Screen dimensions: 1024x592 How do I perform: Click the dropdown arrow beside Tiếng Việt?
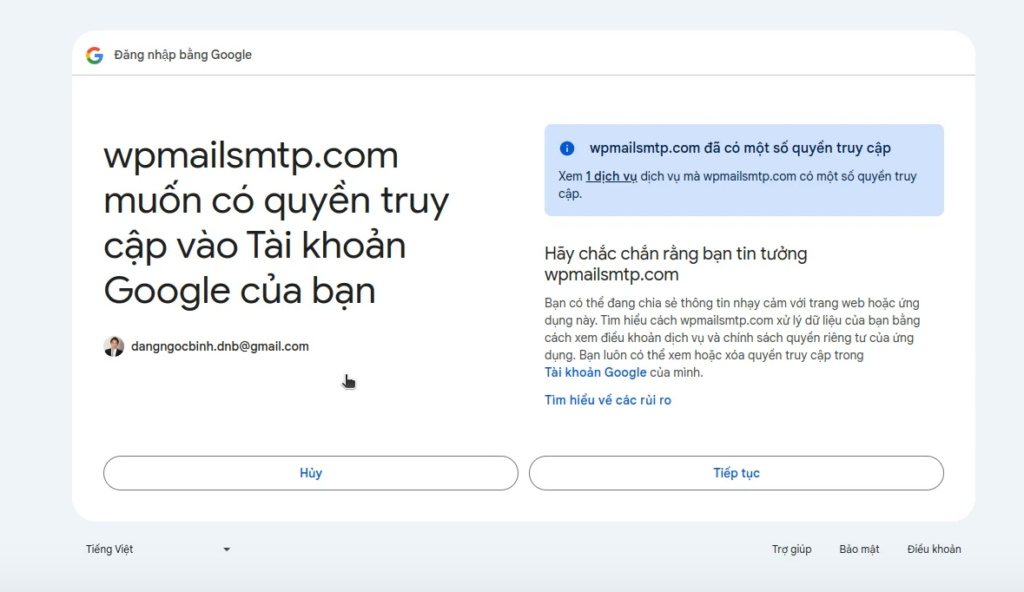point(227,549)
